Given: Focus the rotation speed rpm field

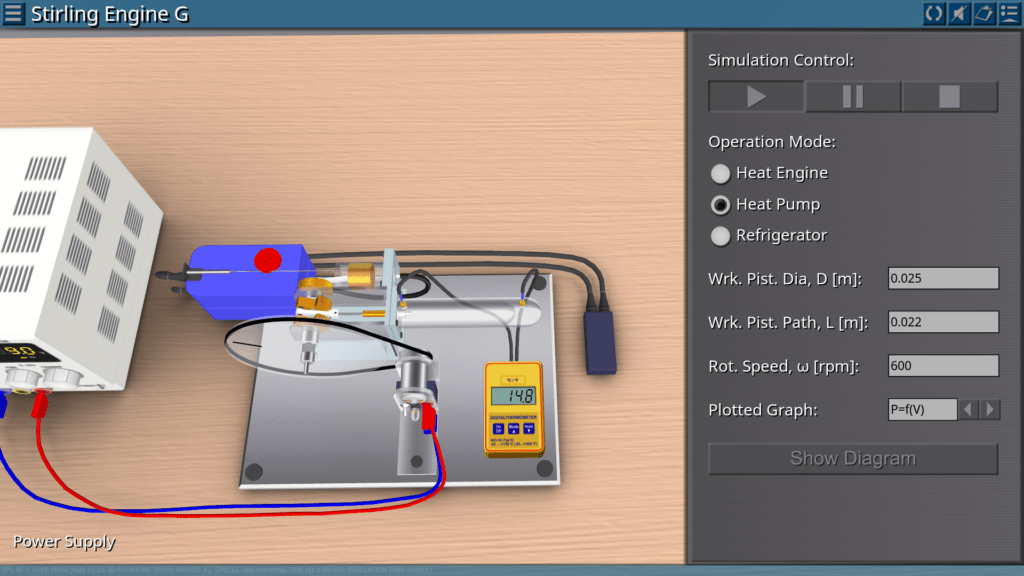Looking at the screenshot, I should 943,366.
